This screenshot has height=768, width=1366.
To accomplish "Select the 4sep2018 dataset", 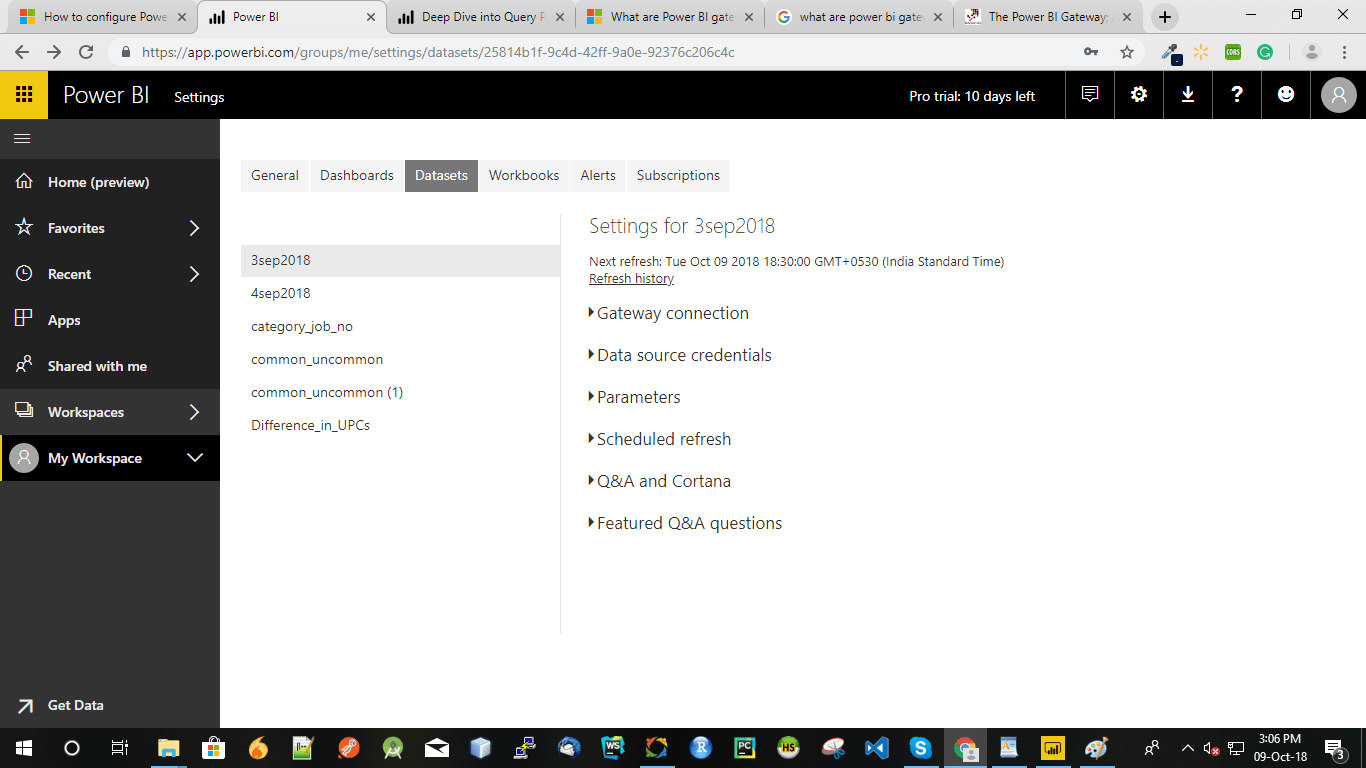I will [x=400, y=293].
